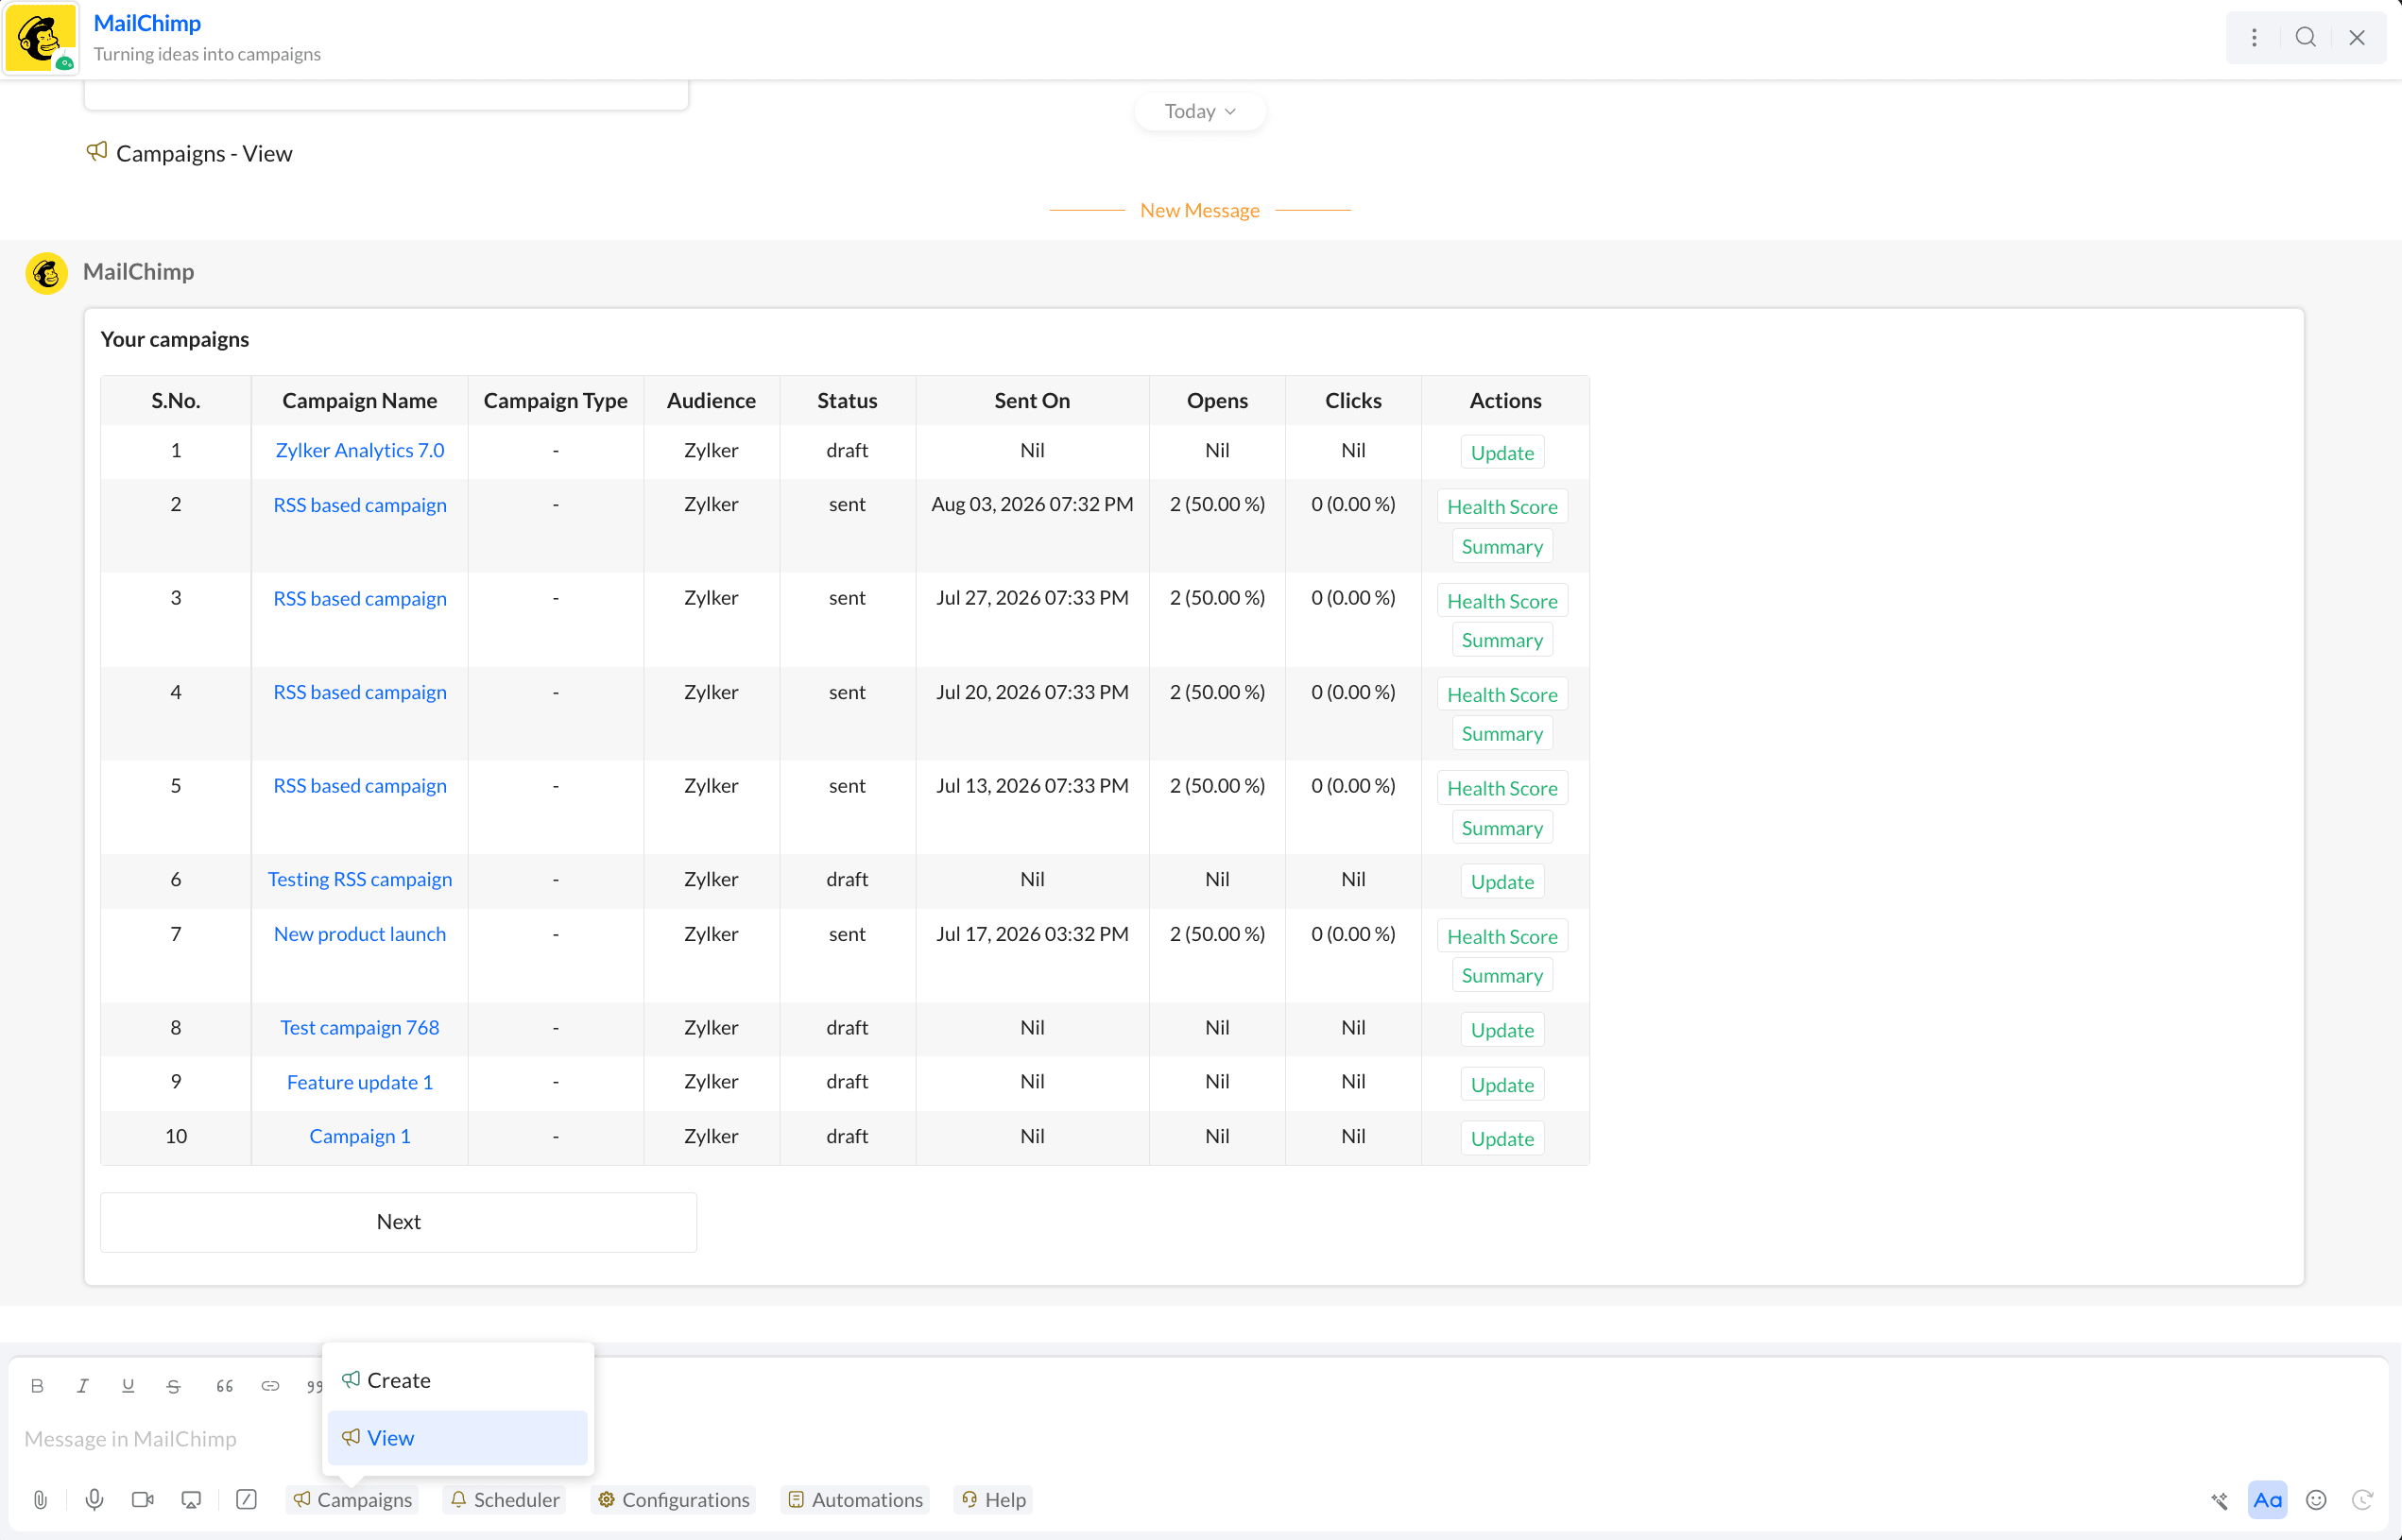Open the Scheduler bot menu
The image size is (2402, 1540).
pos(504,1499)
